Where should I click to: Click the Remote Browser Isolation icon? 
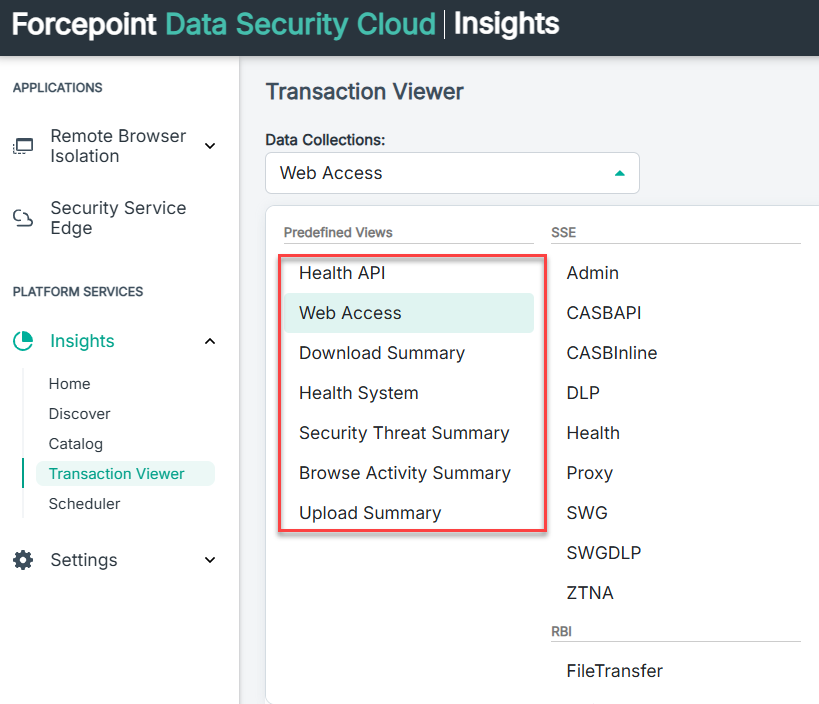[x=22, y=146]
